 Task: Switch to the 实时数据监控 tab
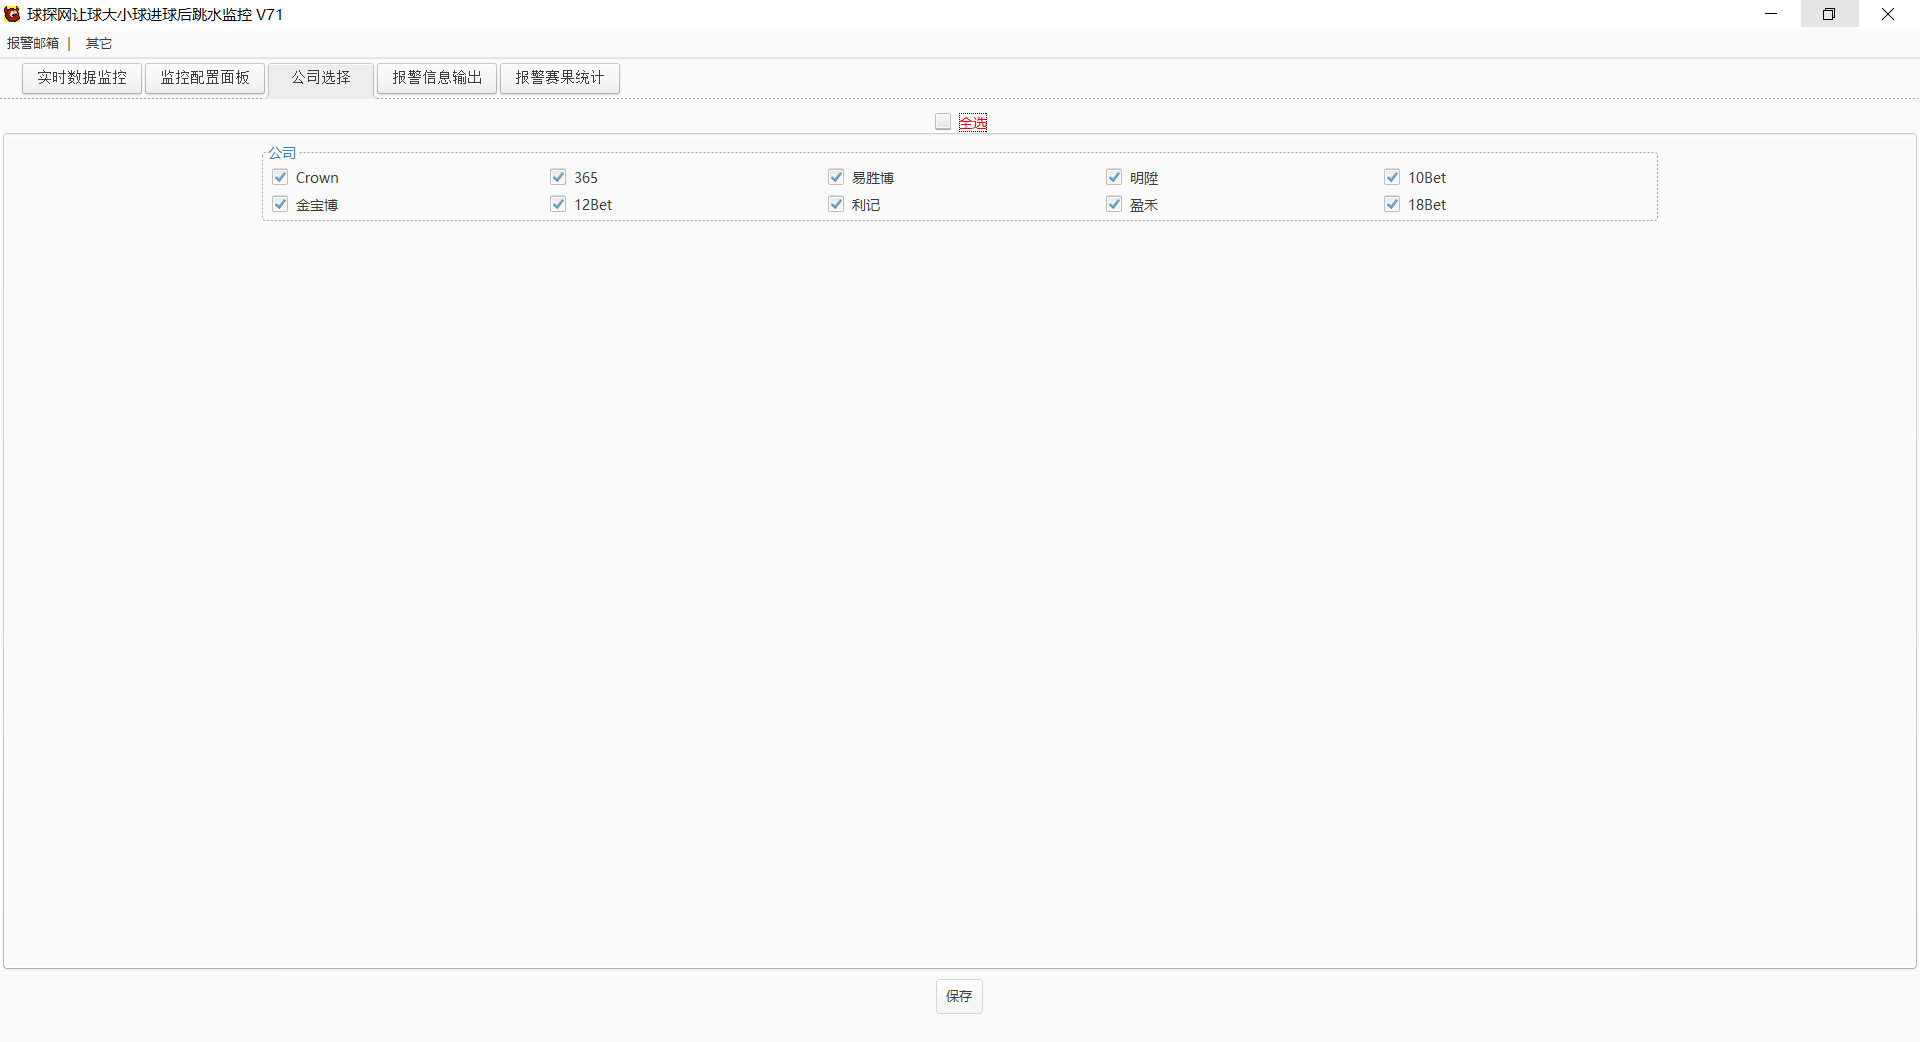tap(82, 78)
